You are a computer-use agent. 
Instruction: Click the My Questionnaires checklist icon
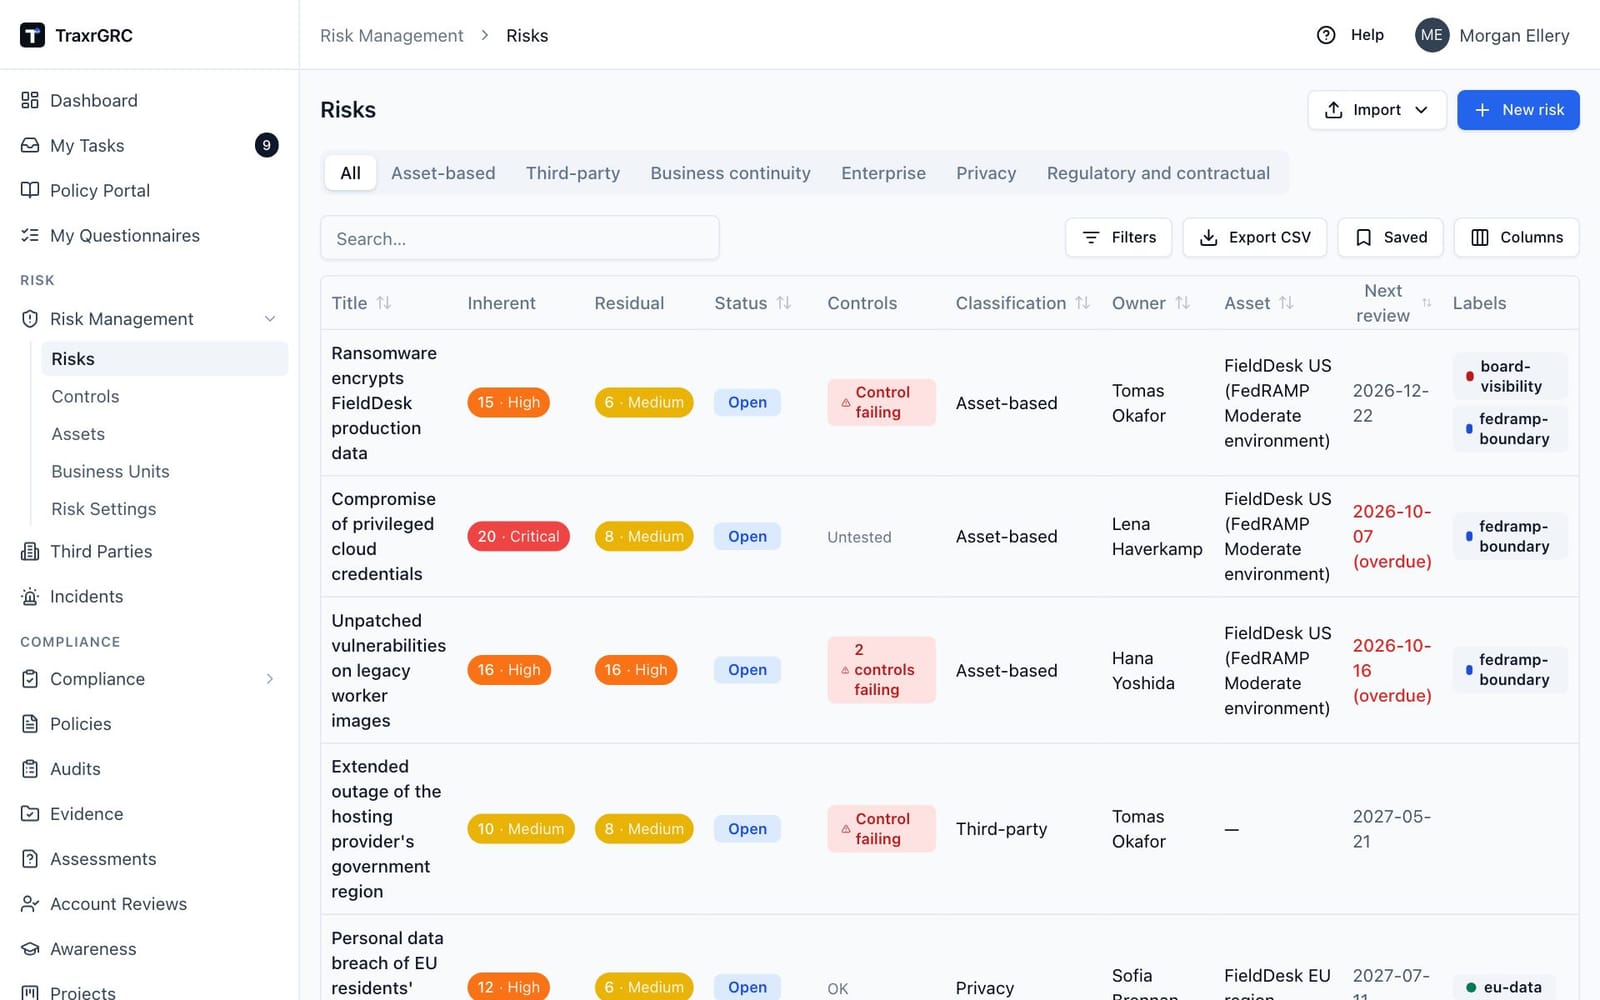click(x=30, y=235)
